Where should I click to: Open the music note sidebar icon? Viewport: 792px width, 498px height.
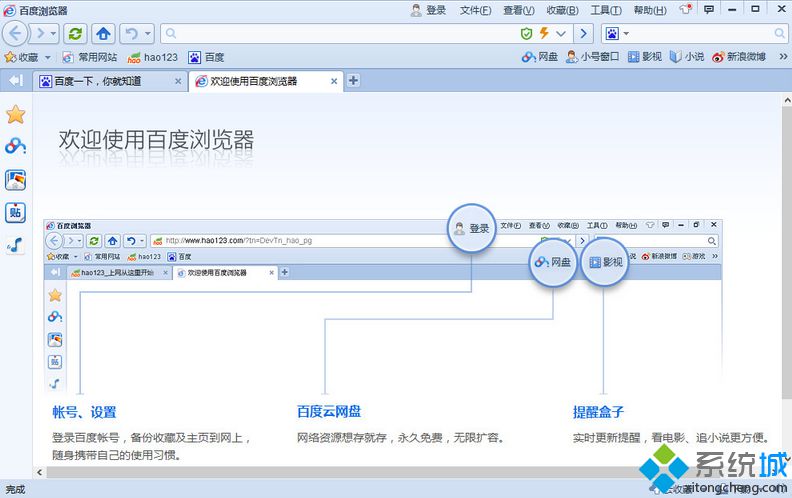tap(16, 245)
